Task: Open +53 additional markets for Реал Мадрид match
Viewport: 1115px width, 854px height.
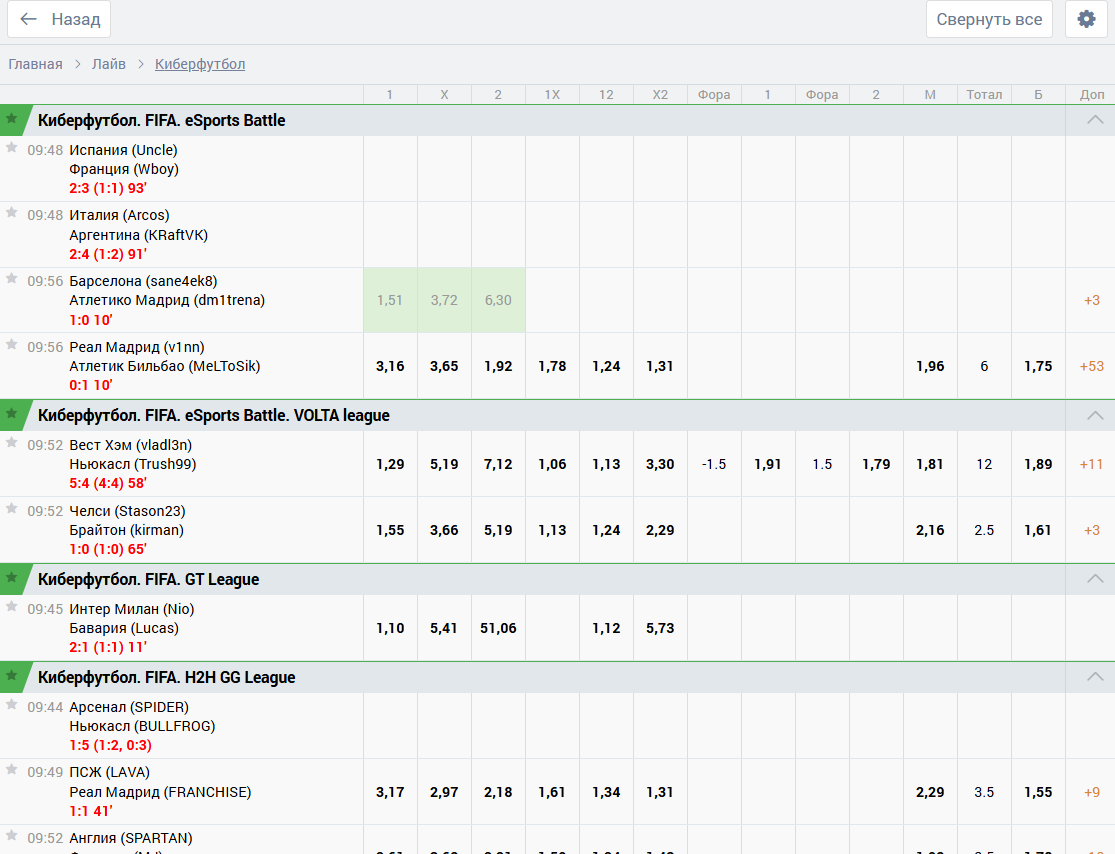Action: [1091, 366]
